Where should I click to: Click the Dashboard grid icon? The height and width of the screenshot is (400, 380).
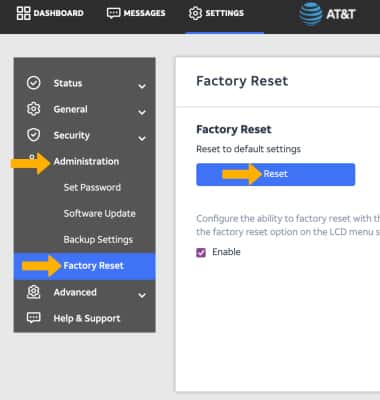pos(23,13)
